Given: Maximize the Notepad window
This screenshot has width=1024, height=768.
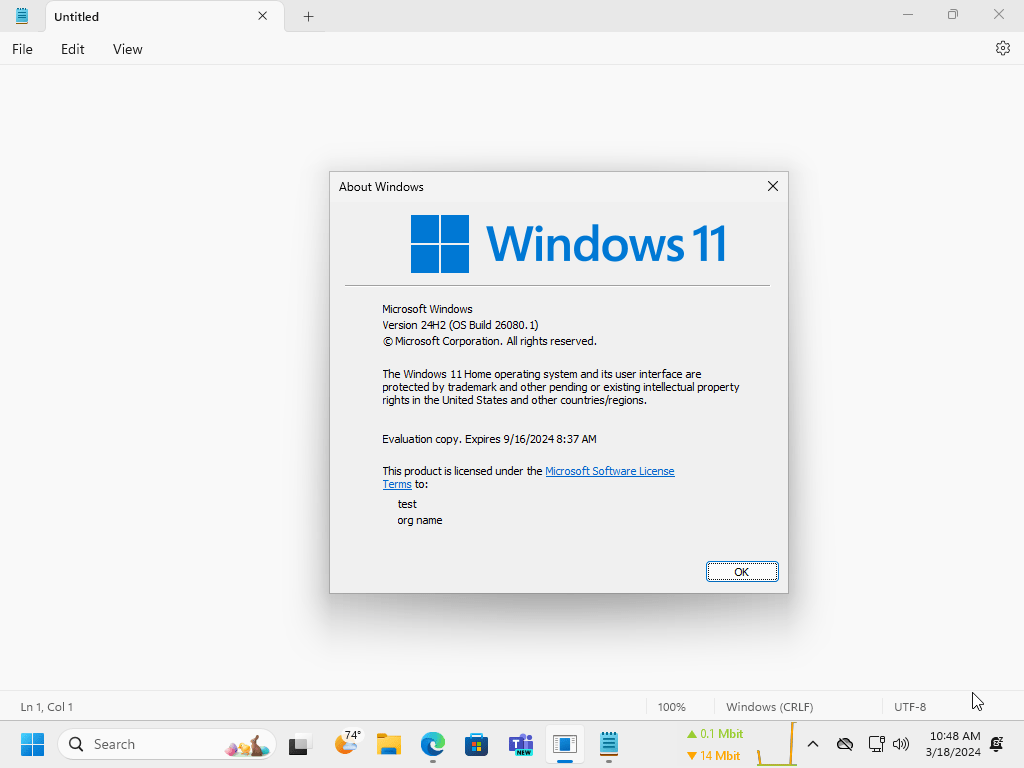Looking at the screenshot, I should coord(953,14).
